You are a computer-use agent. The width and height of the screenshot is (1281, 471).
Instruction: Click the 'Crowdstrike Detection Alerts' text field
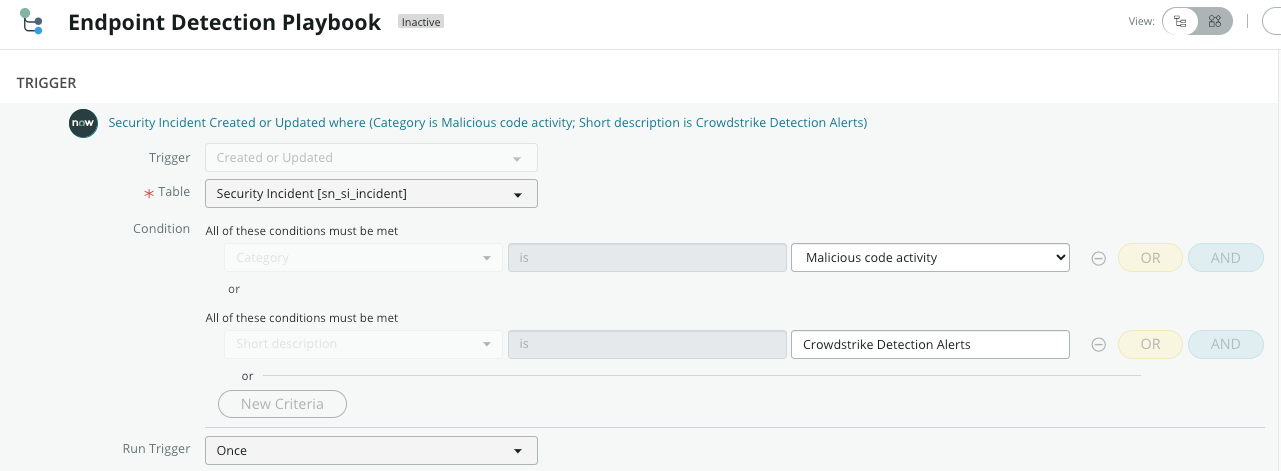click(930, 344)
